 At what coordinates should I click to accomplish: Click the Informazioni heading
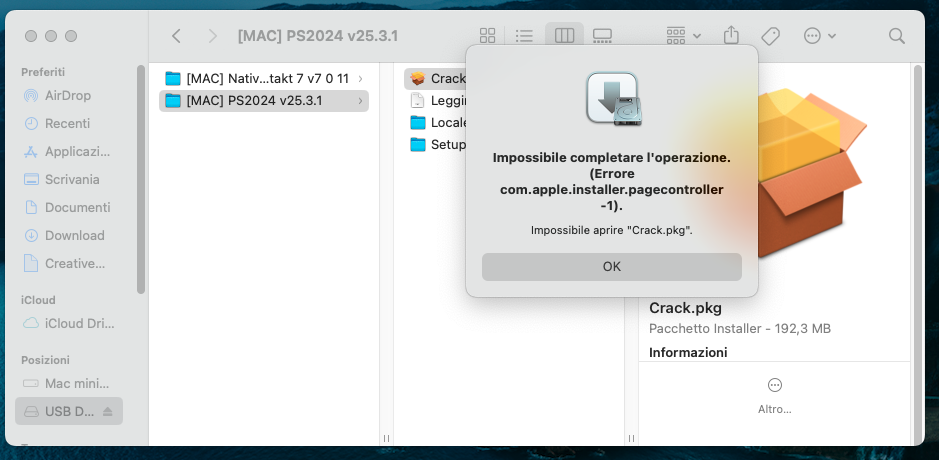688,352
